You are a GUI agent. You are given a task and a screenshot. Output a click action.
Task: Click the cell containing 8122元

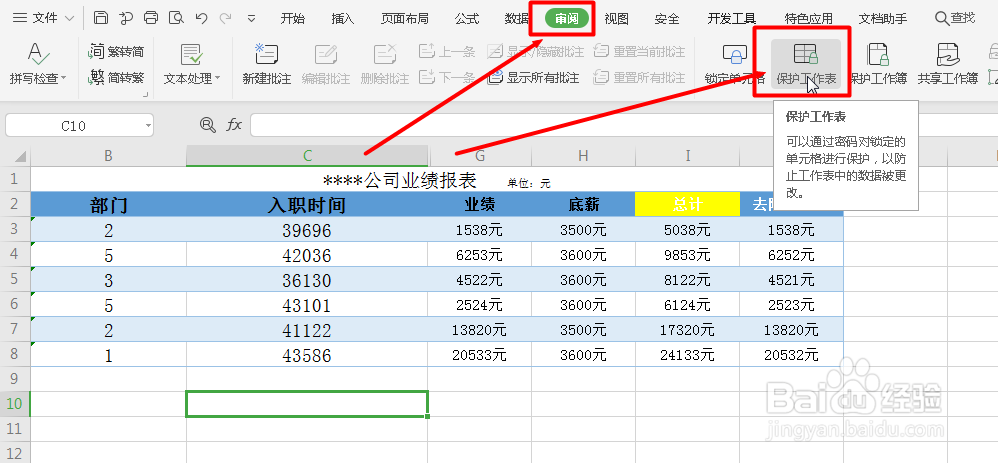click(x=687, y=280)
